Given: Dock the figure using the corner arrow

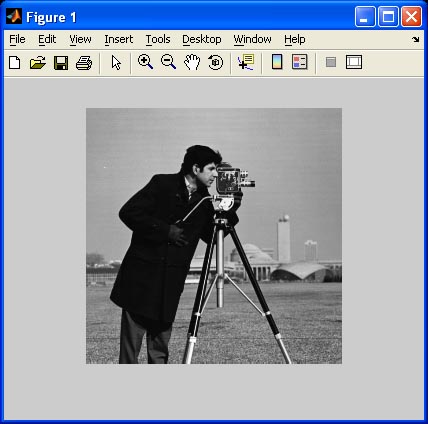Looking at the screenshot, I should coord(415,39).
